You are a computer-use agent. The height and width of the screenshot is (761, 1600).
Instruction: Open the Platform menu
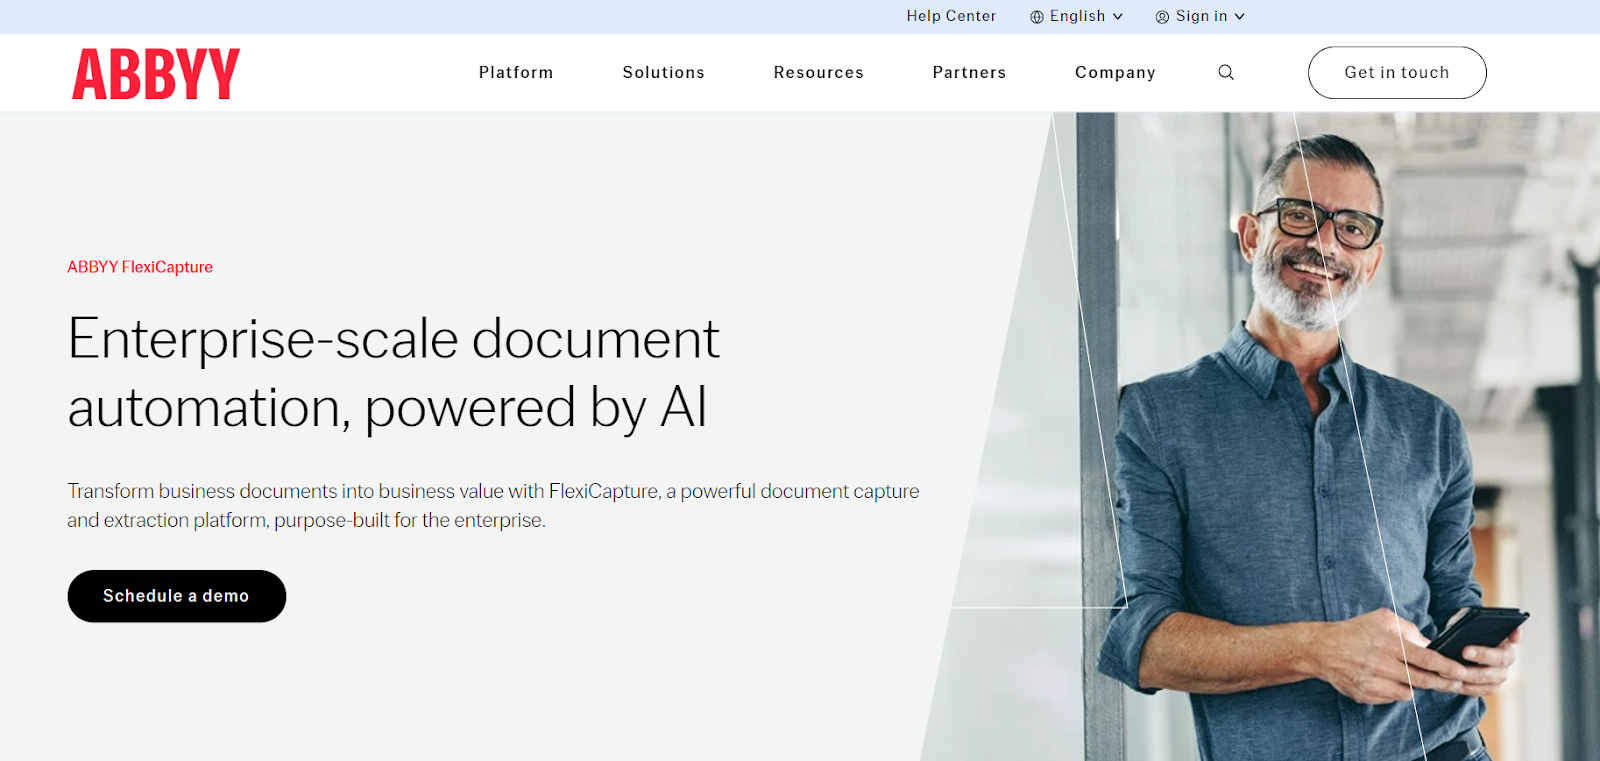pos(516,72)
